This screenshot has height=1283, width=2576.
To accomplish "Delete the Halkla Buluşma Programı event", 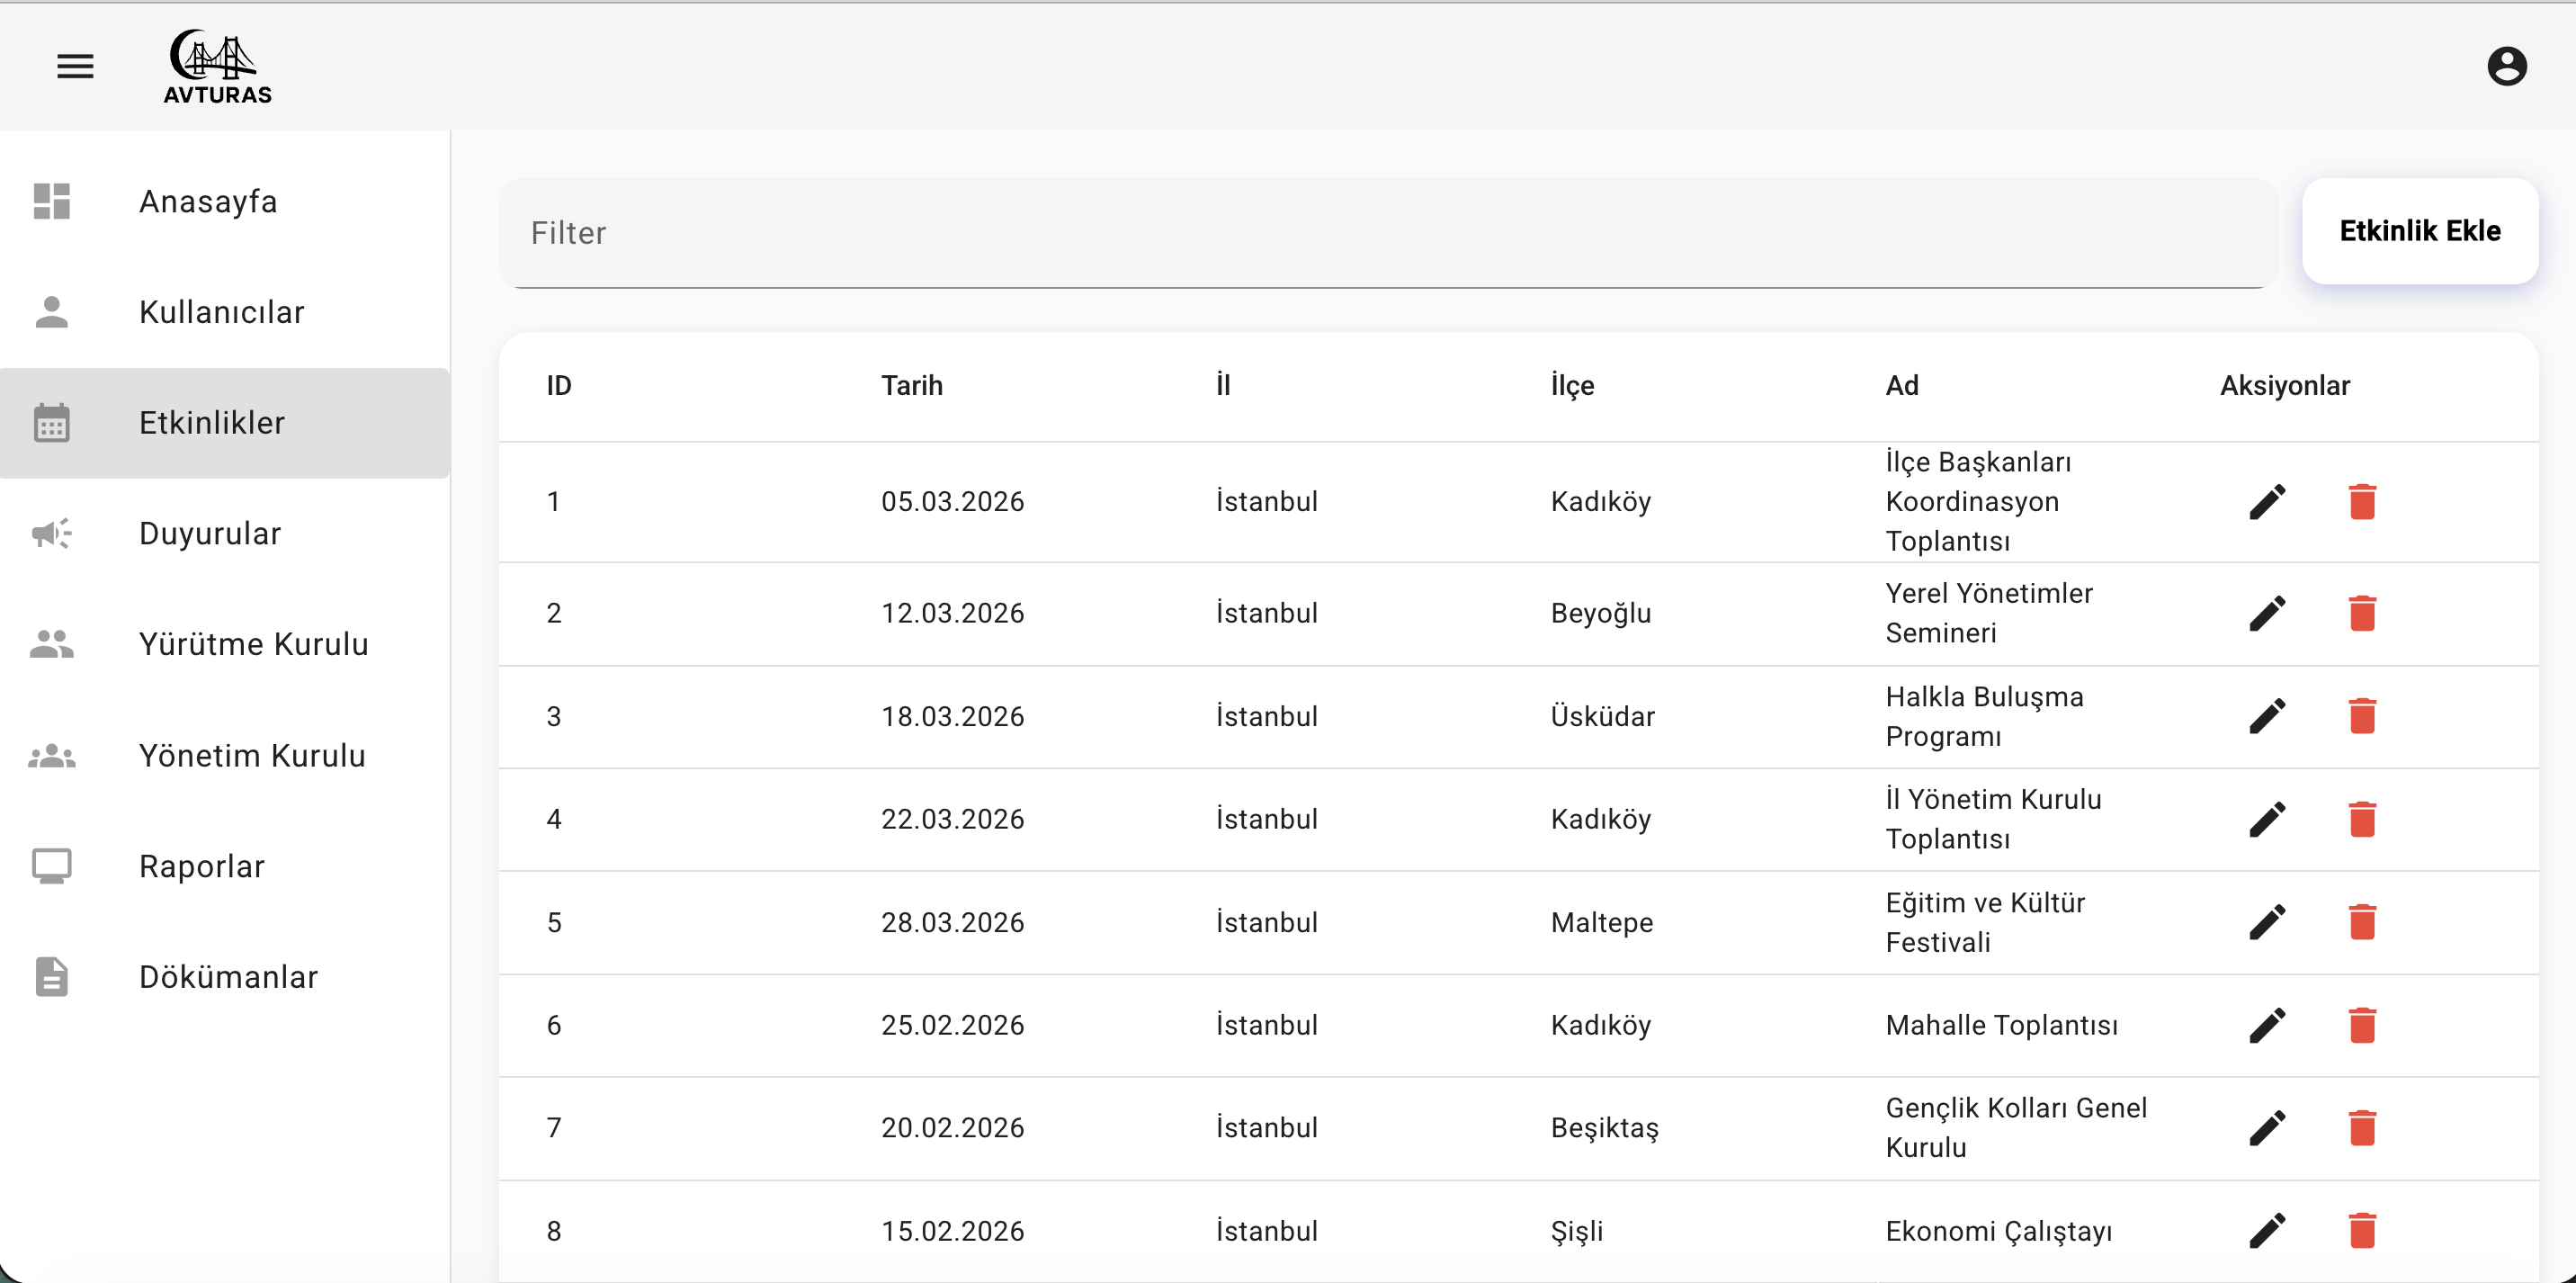I will click(x=2362, y=716).
